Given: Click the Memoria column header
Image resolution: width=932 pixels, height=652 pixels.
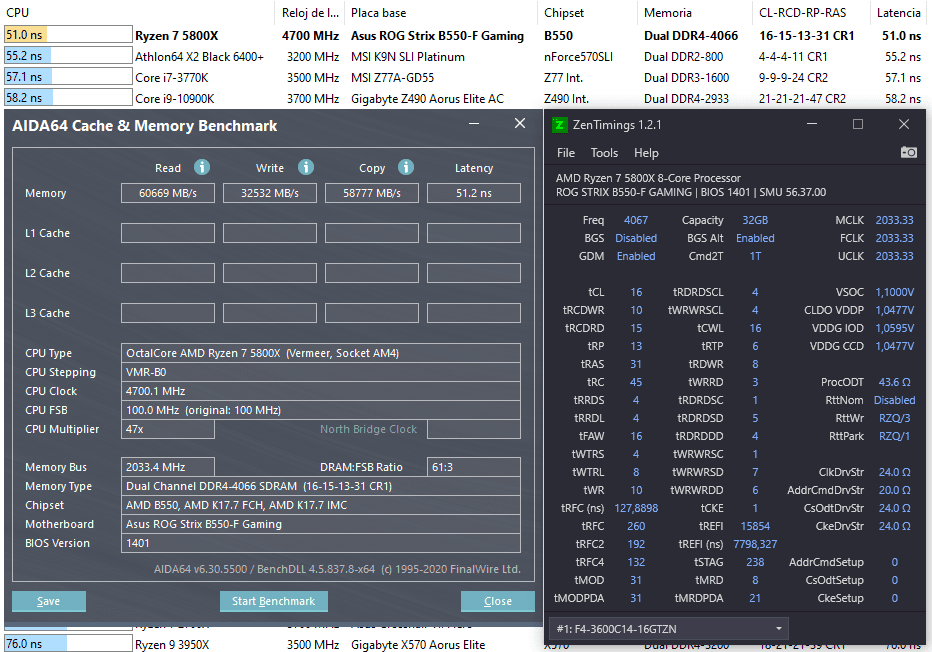Looking at the screenshot, I should click(x=694, y=12).
